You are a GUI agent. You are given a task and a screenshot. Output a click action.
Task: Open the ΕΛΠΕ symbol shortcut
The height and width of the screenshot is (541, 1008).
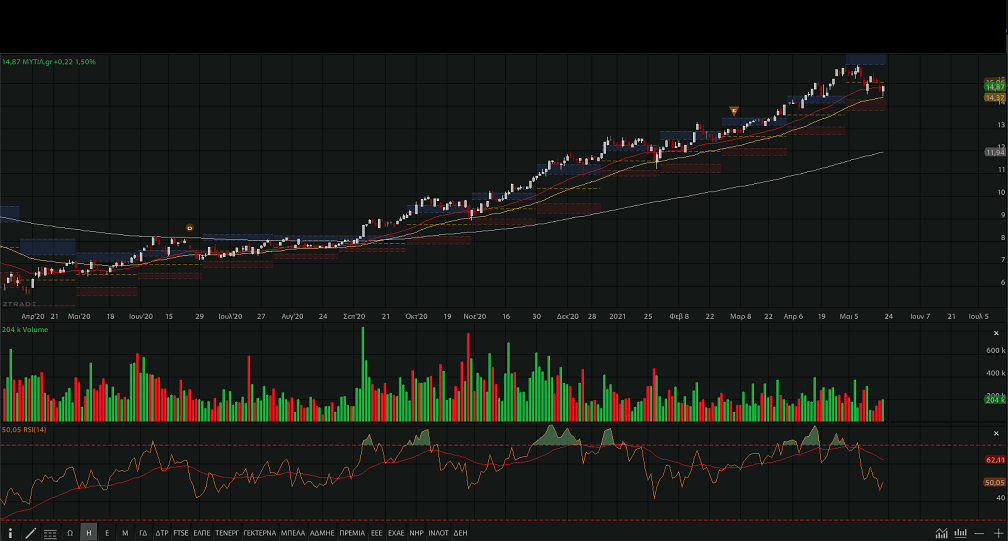pyautogui.click(x=202, y=533)
